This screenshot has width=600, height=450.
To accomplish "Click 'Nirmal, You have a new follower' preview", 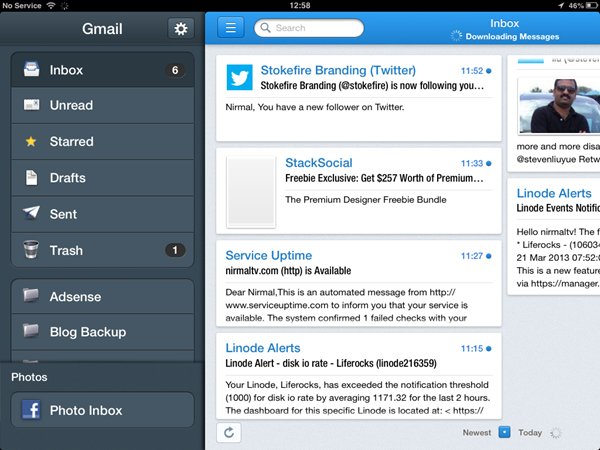I will click(x=315, y=107).
